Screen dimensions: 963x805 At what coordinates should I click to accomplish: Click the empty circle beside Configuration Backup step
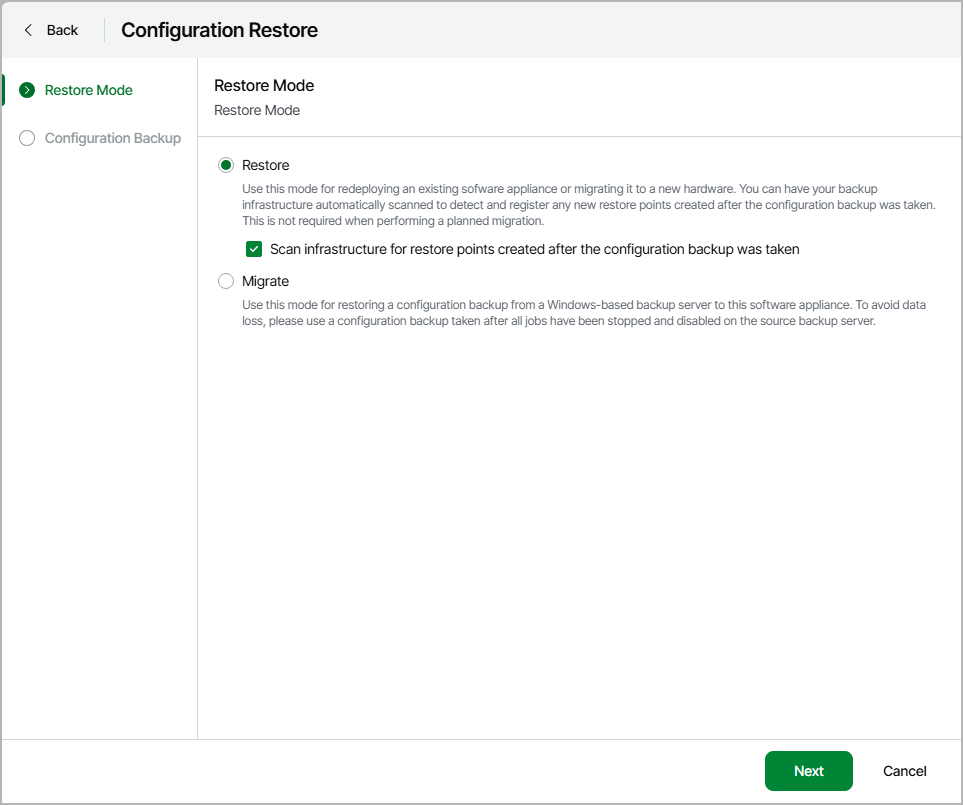click(27, 138)
